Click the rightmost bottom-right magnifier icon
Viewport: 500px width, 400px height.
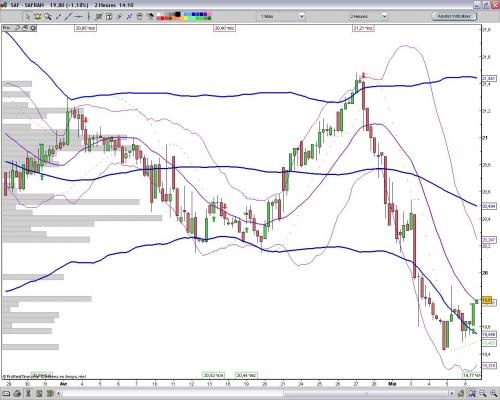(493, 394)
